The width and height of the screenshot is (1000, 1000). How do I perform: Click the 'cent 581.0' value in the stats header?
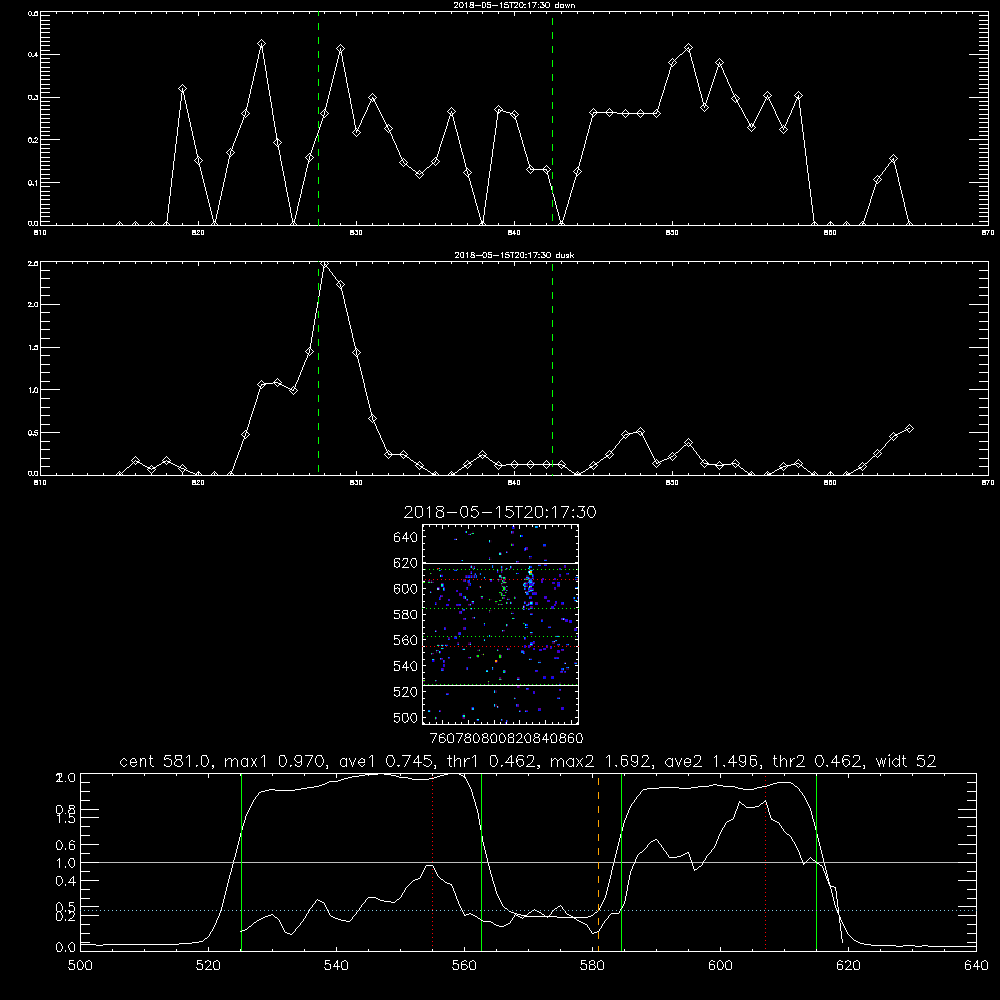click(x=165, y=761)
